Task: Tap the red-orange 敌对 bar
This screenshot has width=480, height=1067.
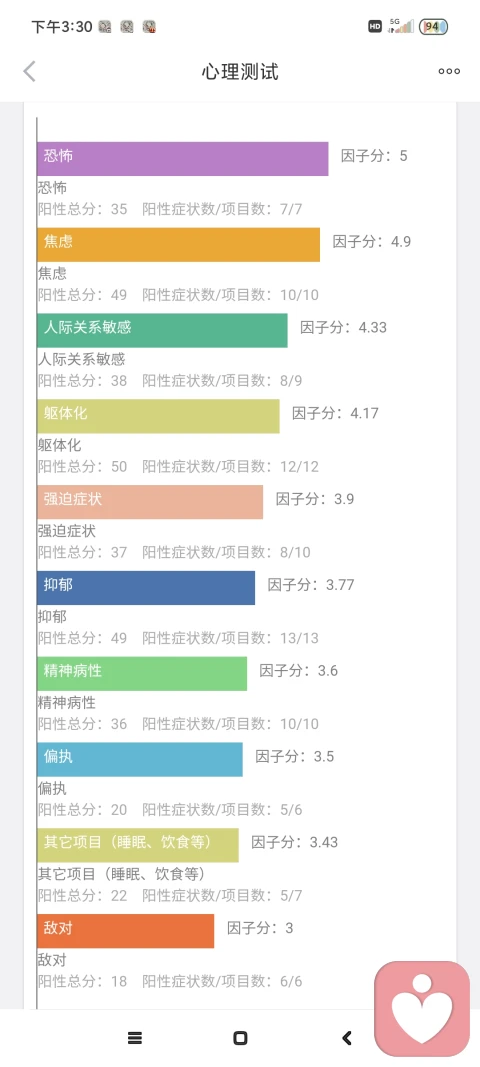Action: click(x=125, y=930)
